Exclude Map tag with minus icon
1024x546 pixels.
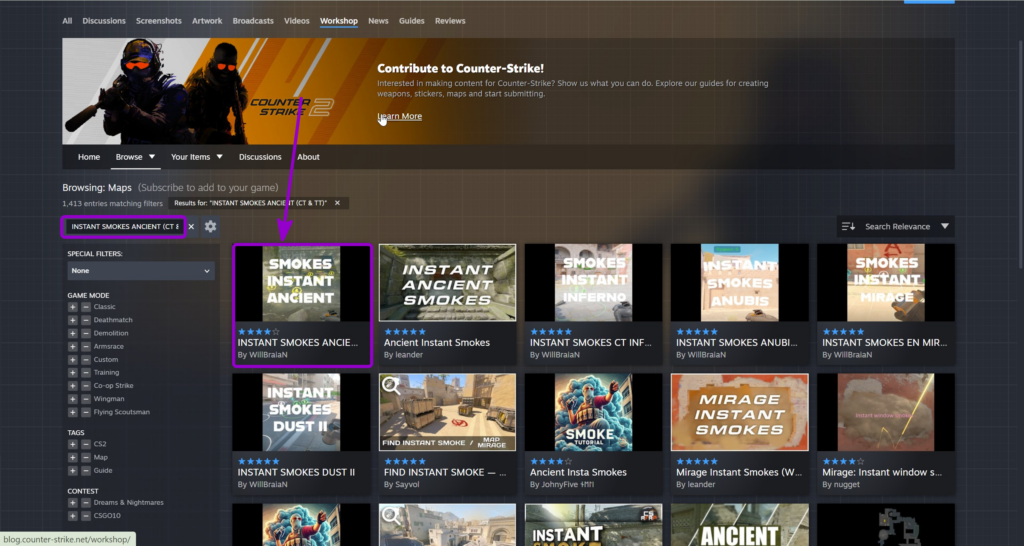(x=86, y=457)
